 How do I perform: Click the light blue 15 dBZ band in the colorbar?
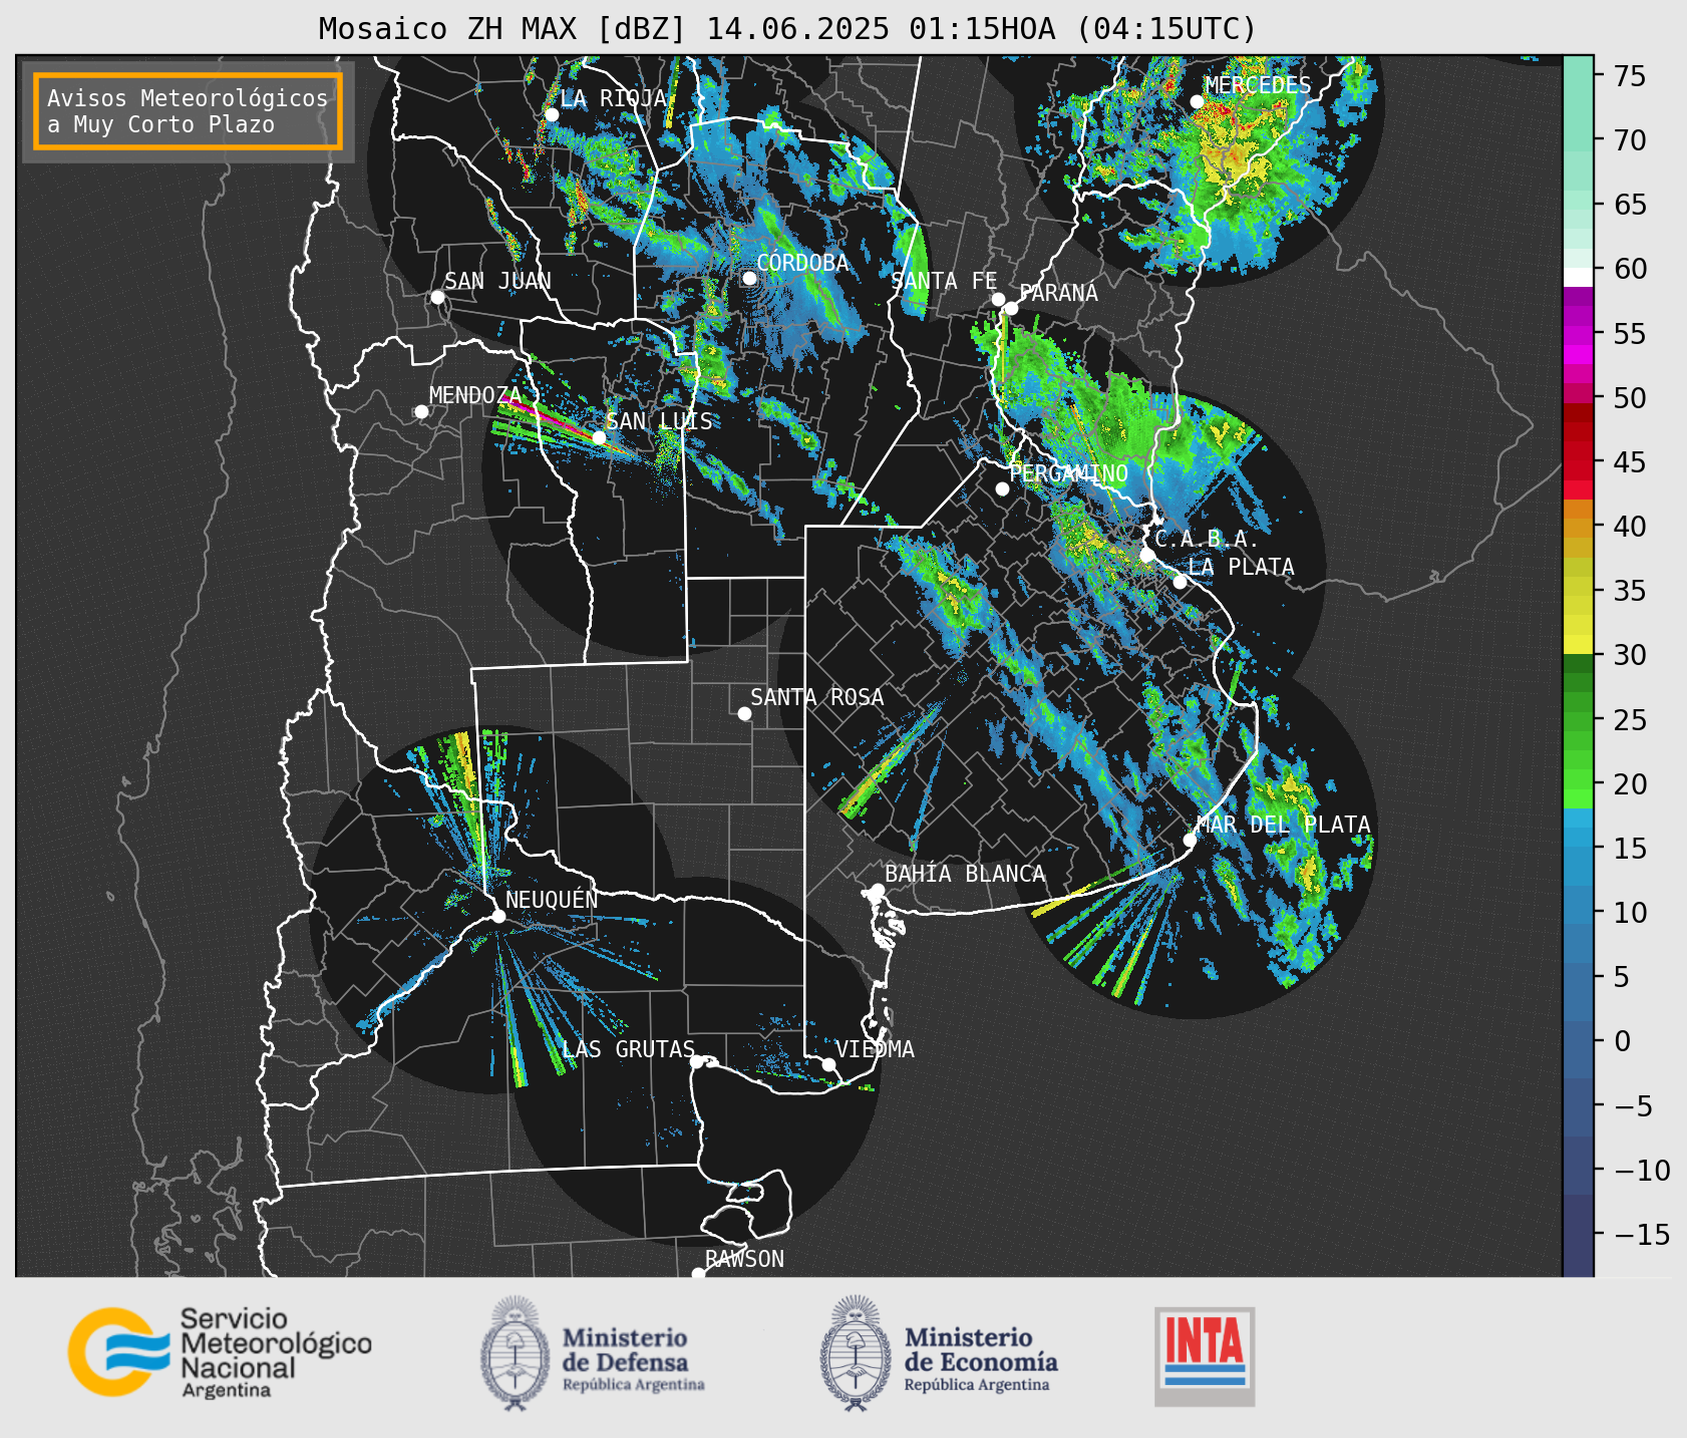[1578, 848]
